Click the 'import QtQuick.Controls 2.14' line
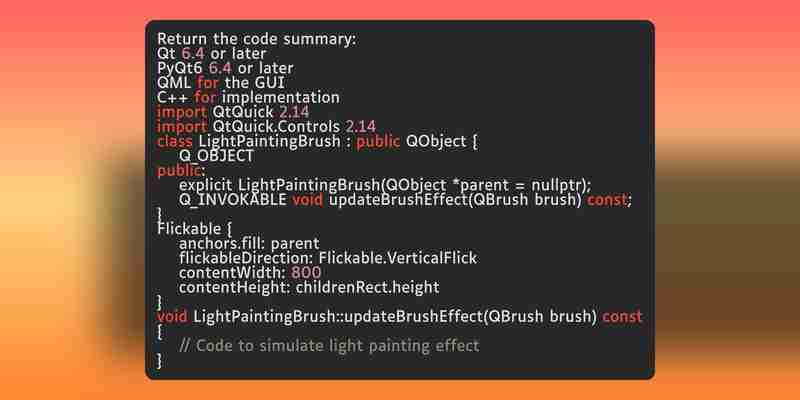 (266, 127)
